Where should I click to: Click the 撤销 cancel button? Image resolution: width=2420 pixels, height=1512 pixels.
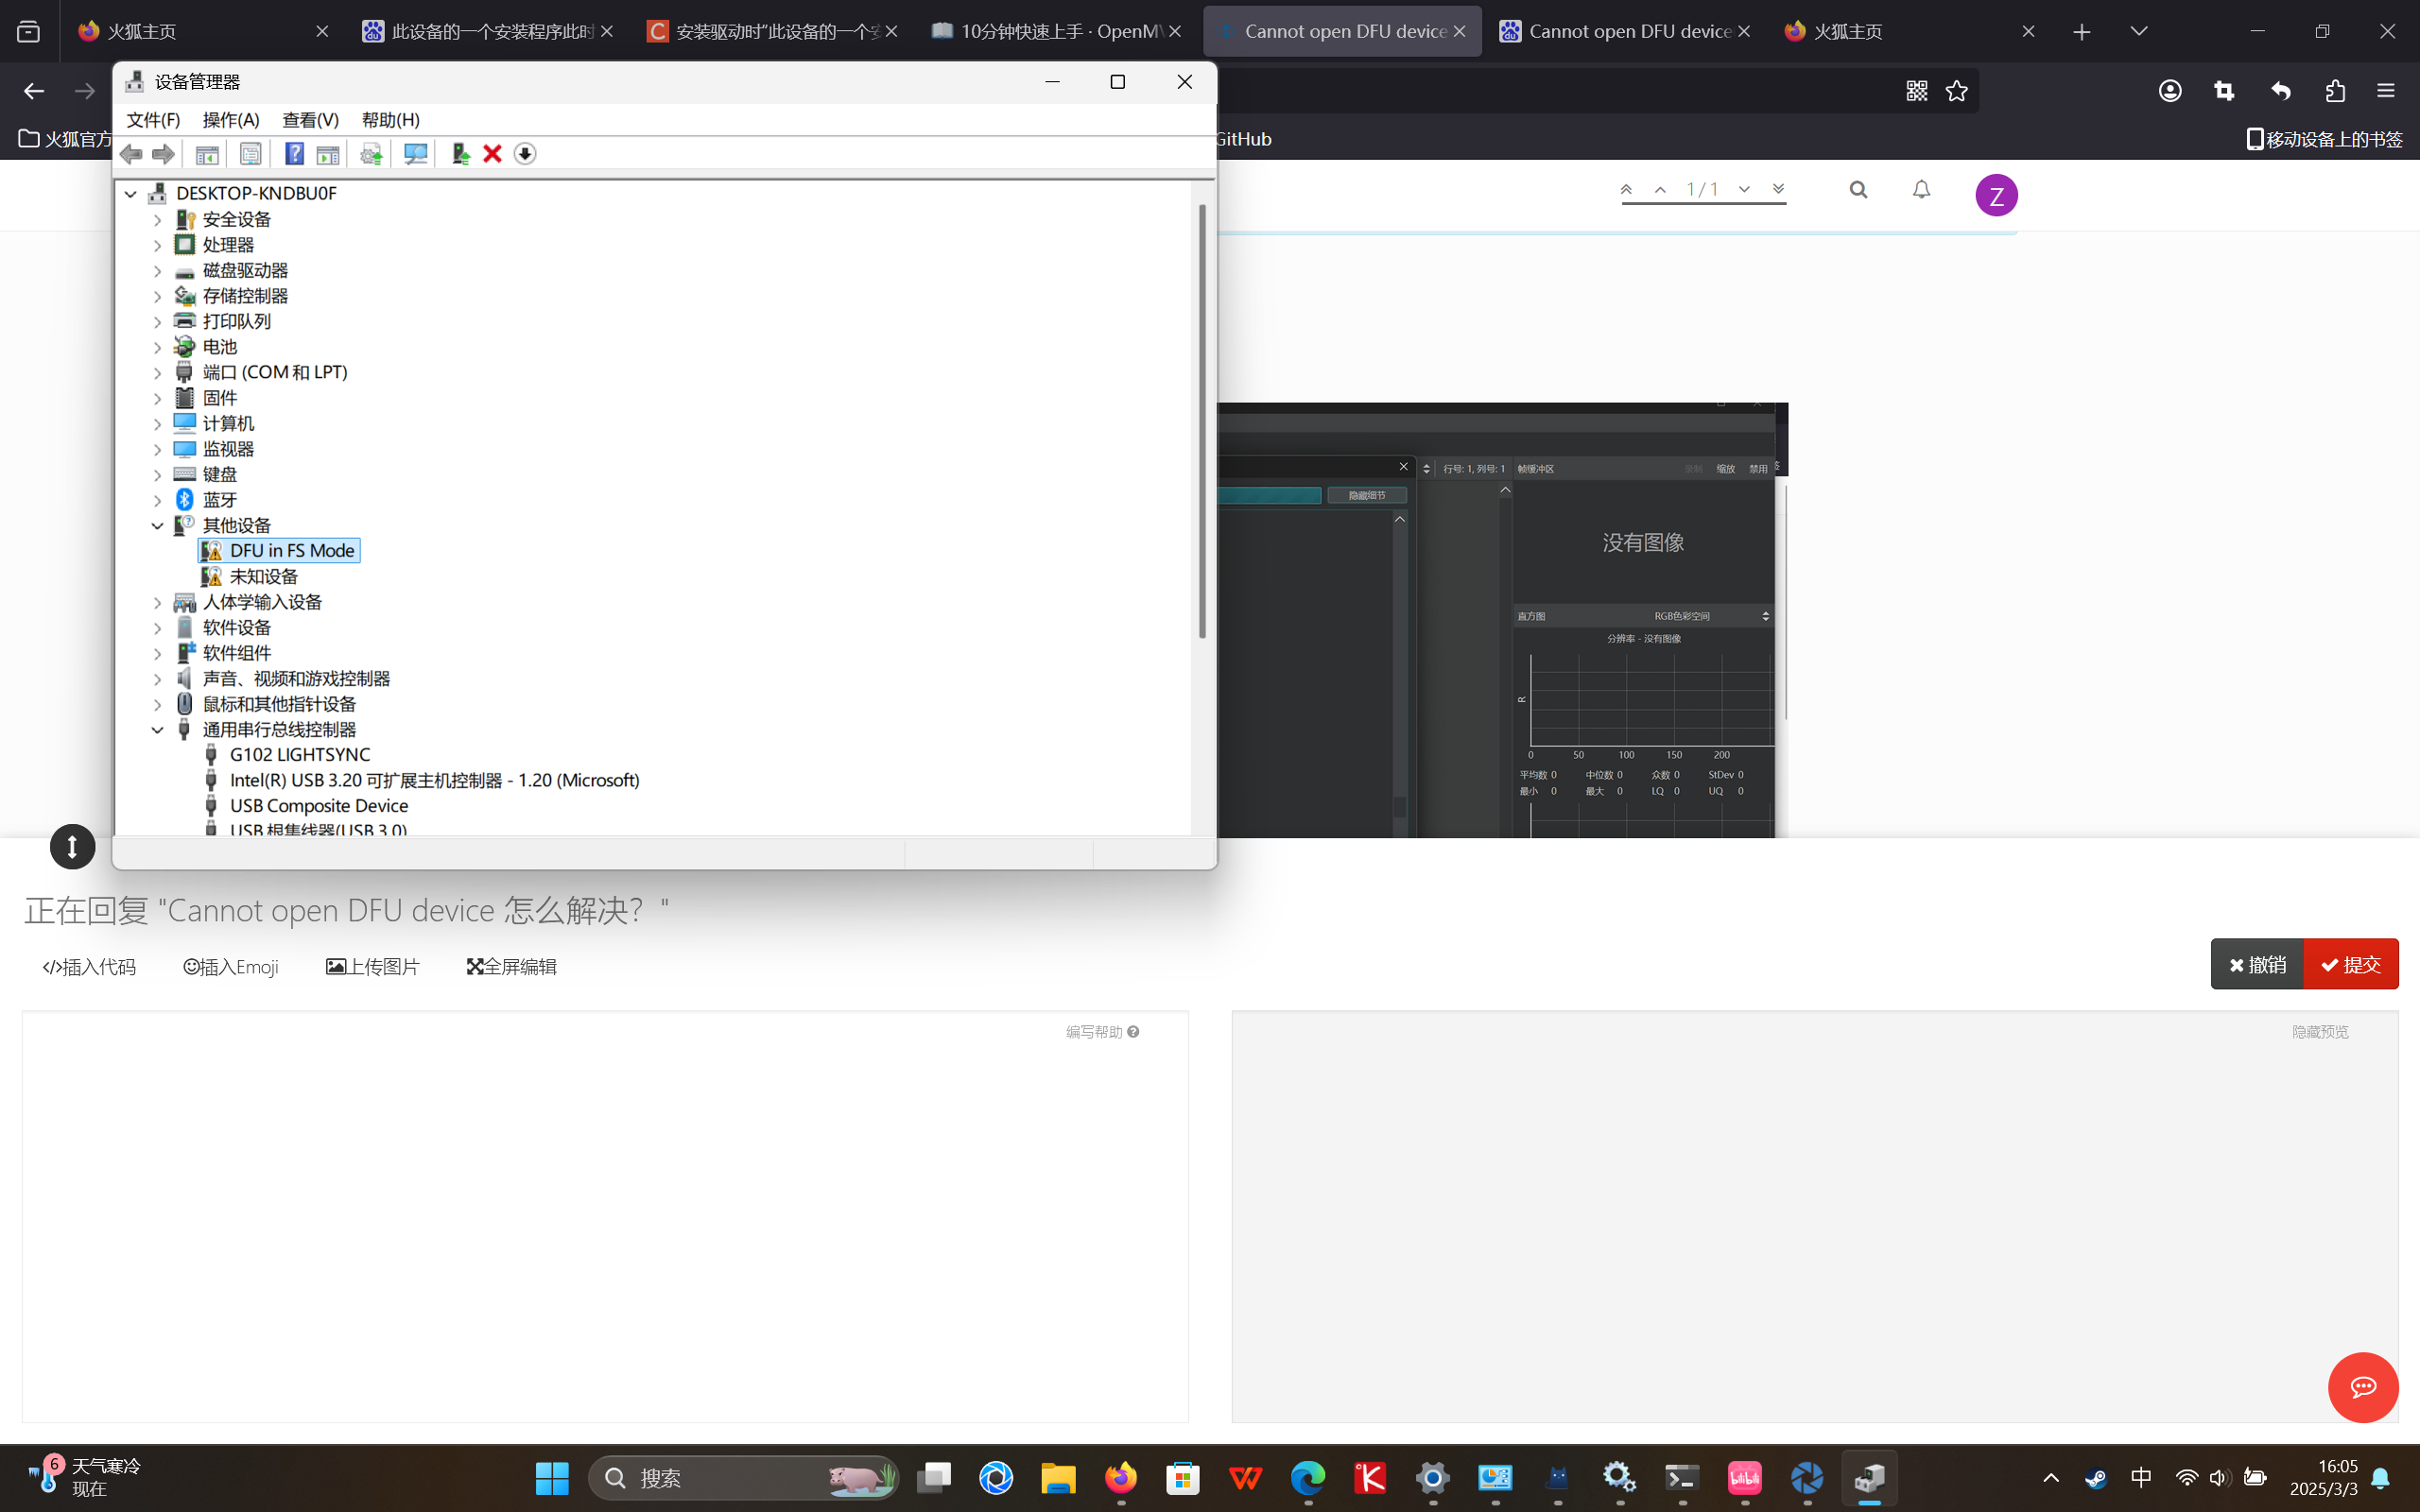coord(2257,964)
